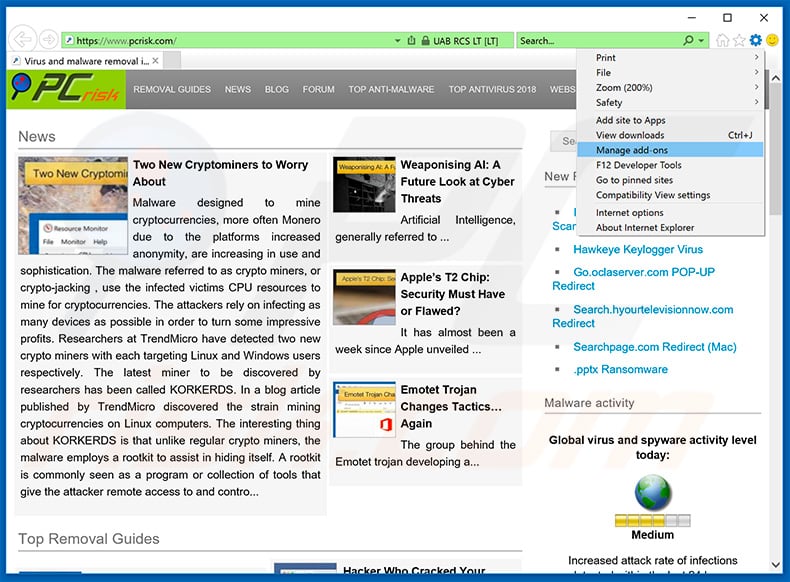Open Weaponising AI article headline
The height and width of the screenshot is (582, 790).
457,181
